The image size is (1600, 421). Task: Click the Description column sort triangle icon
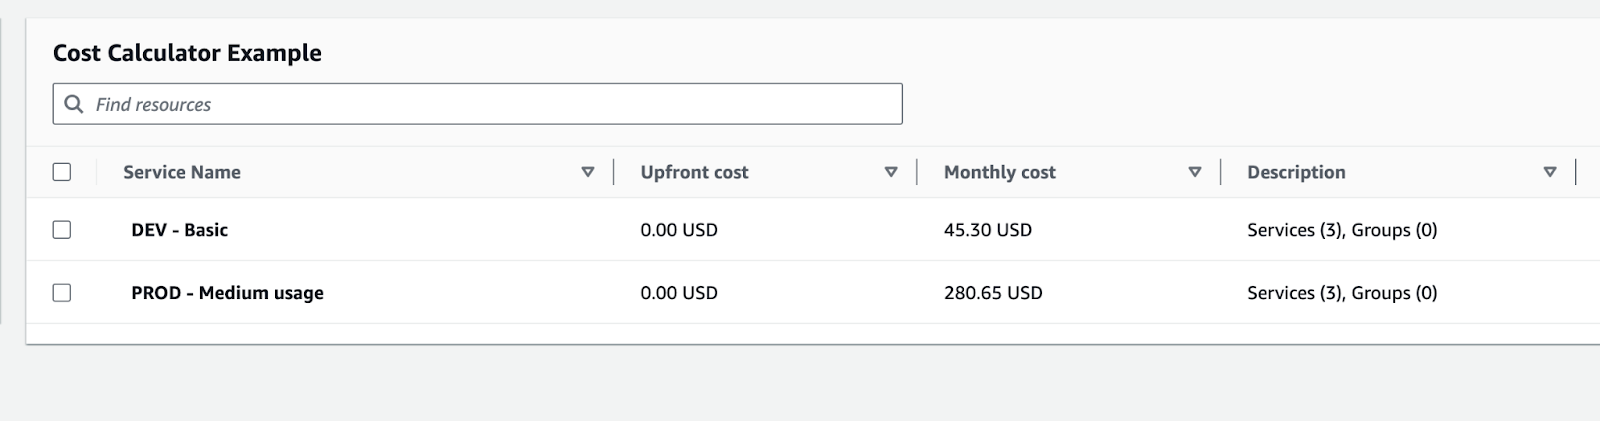click(x=1550, y=172)
